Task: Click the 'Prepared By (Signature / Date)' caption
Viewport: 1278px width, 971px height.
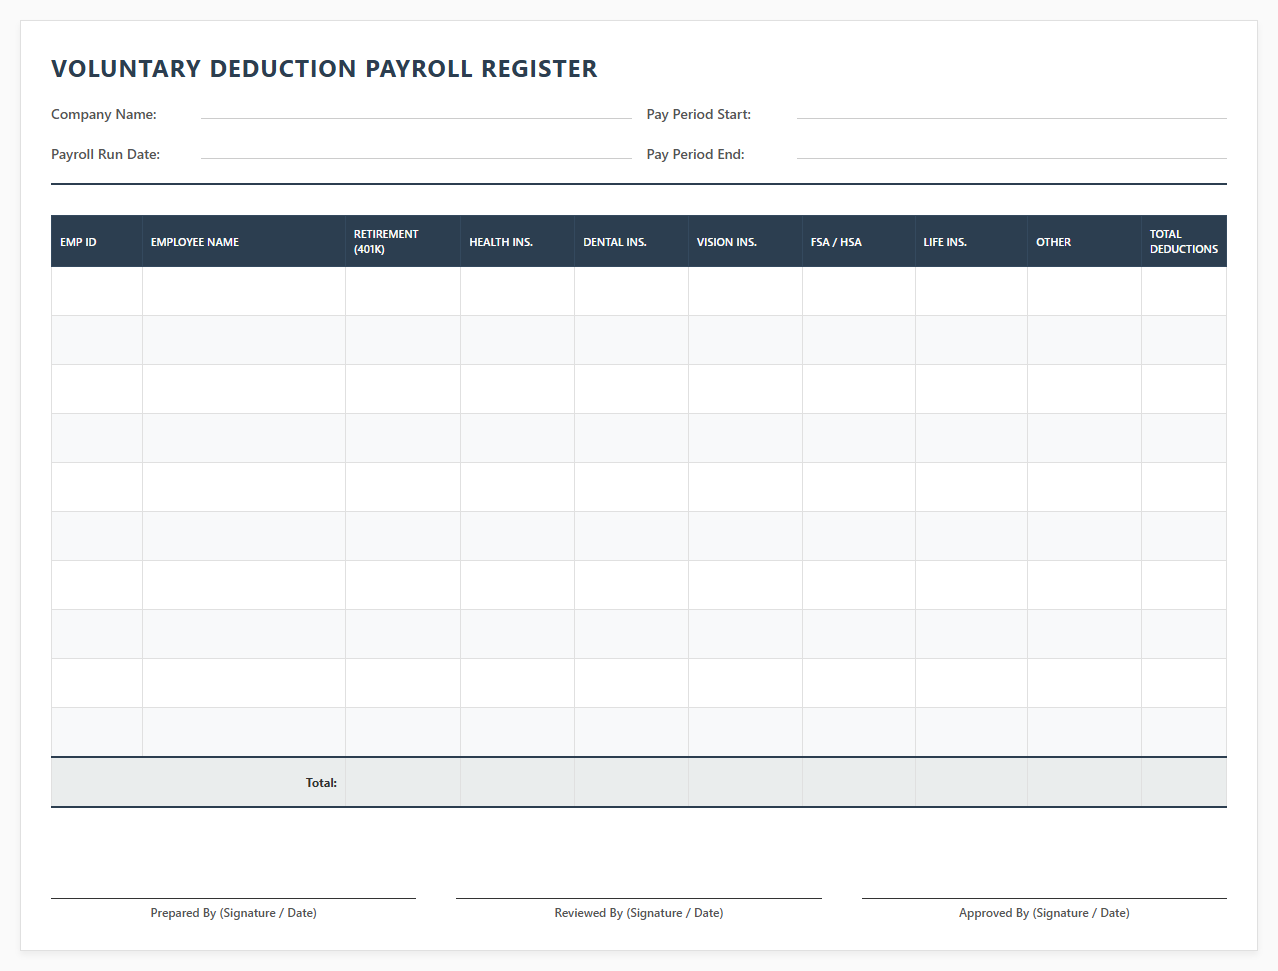Action: coord(234,913)
